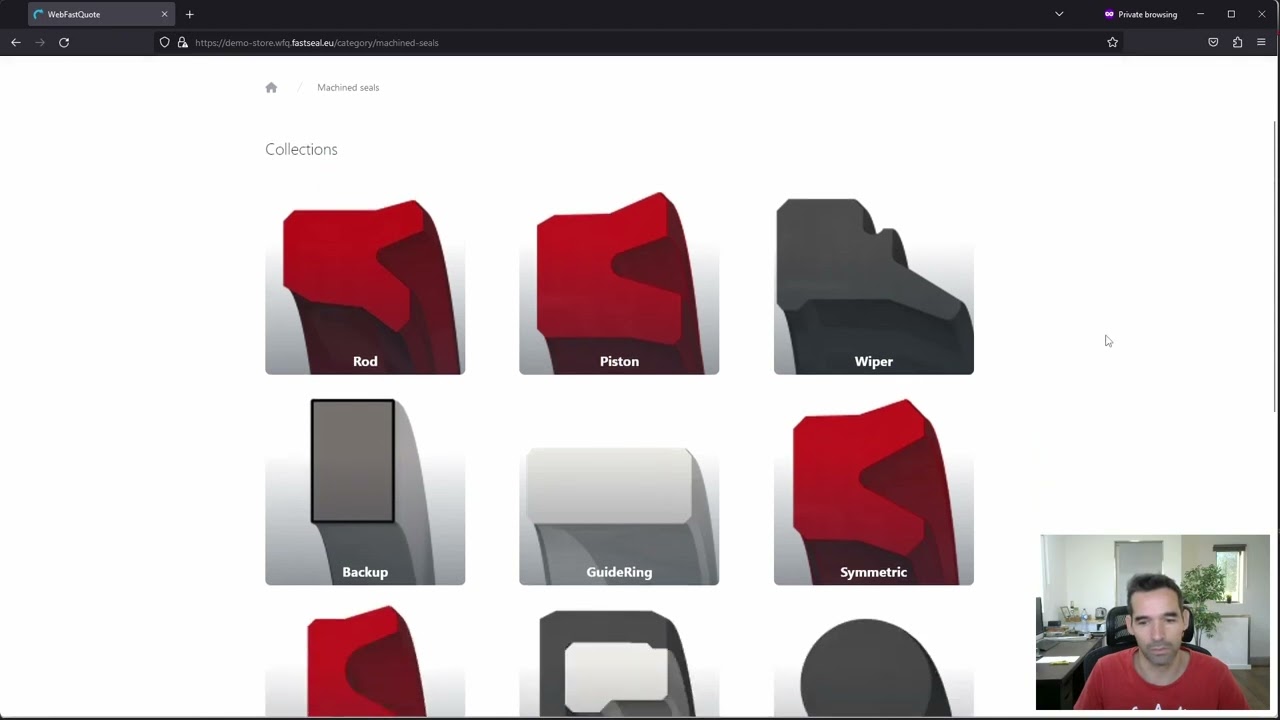Open the Backup ring collection
The image size is (1280, 720).
pyautogui.click(x=365, y=490)
